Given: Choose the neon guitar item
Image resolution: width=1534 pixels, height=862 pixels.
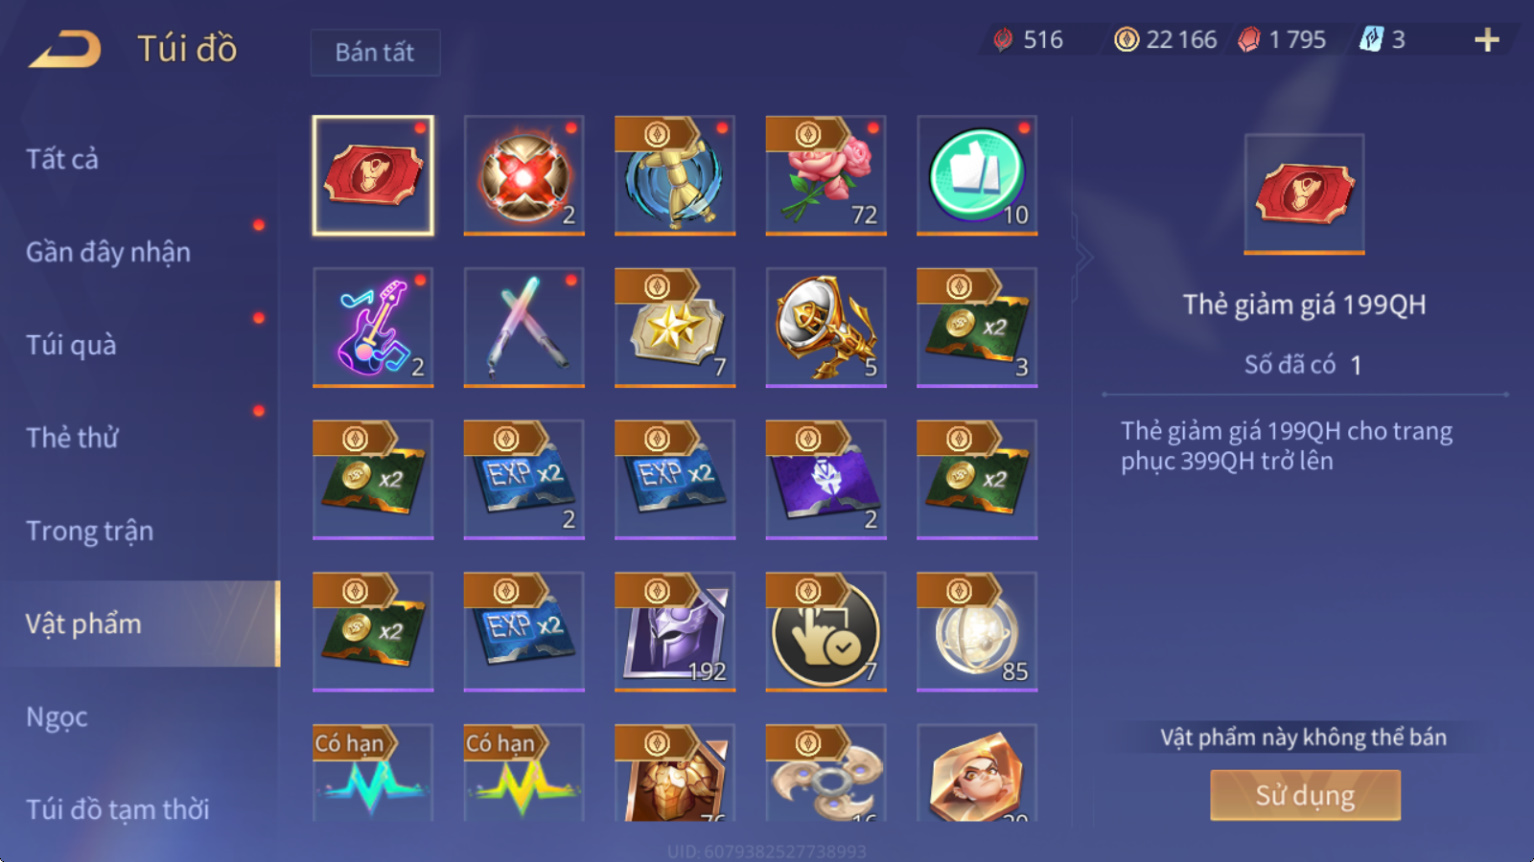Looking at the screenshot, I should tap(373, 328).
